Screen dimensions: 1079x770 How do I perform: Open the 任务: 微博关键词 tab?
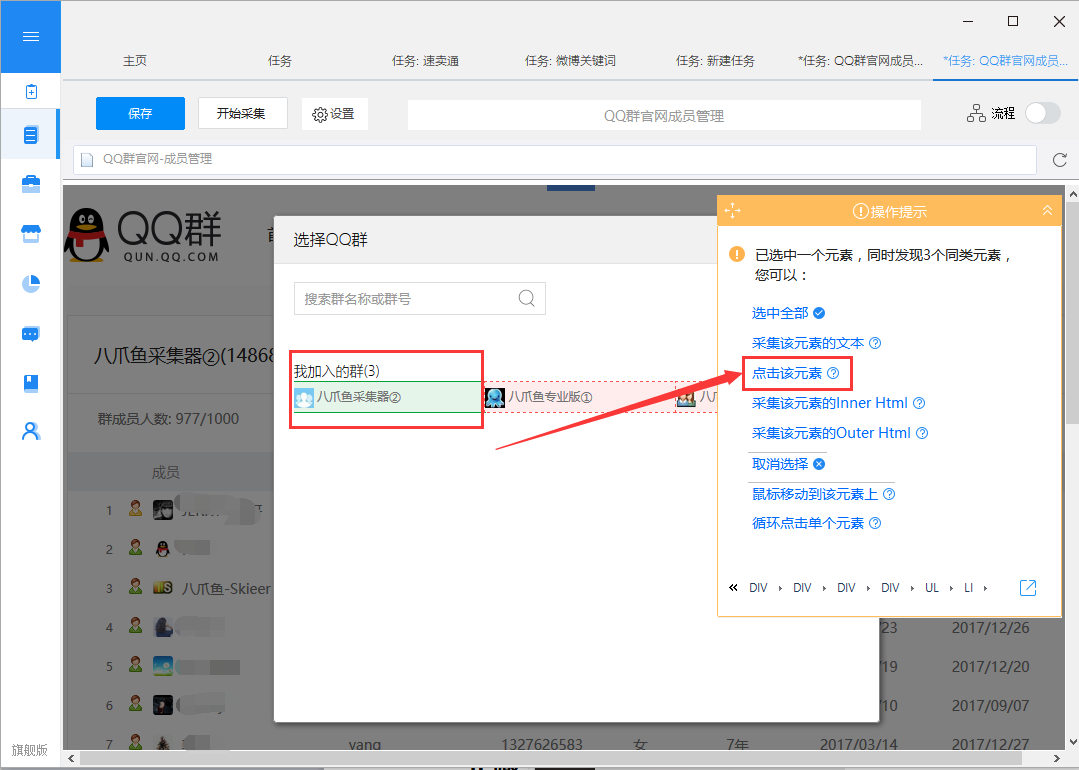pos(570,61)
